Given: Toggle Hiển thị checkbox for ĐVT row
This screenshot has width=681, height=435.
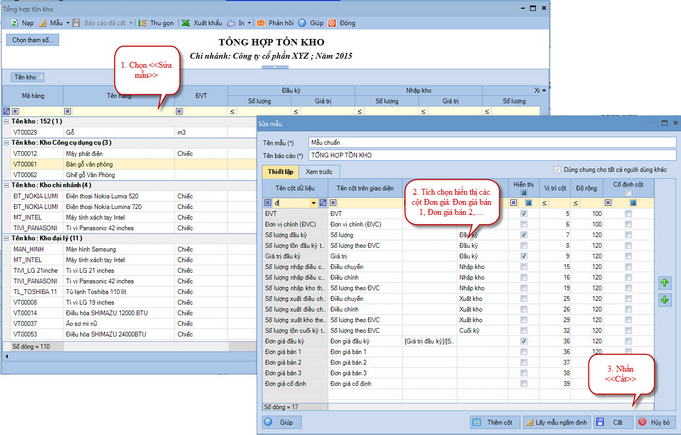Looking at the screenshot, I should [524, 214].
